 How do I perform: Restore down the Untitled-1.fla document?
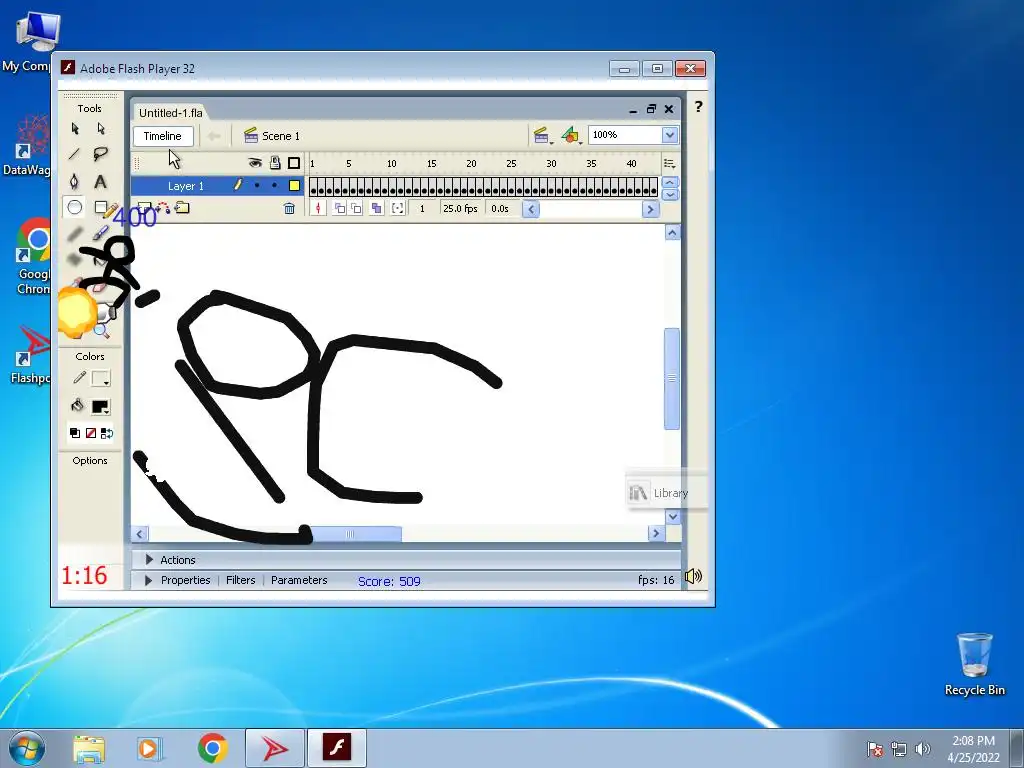651,108
